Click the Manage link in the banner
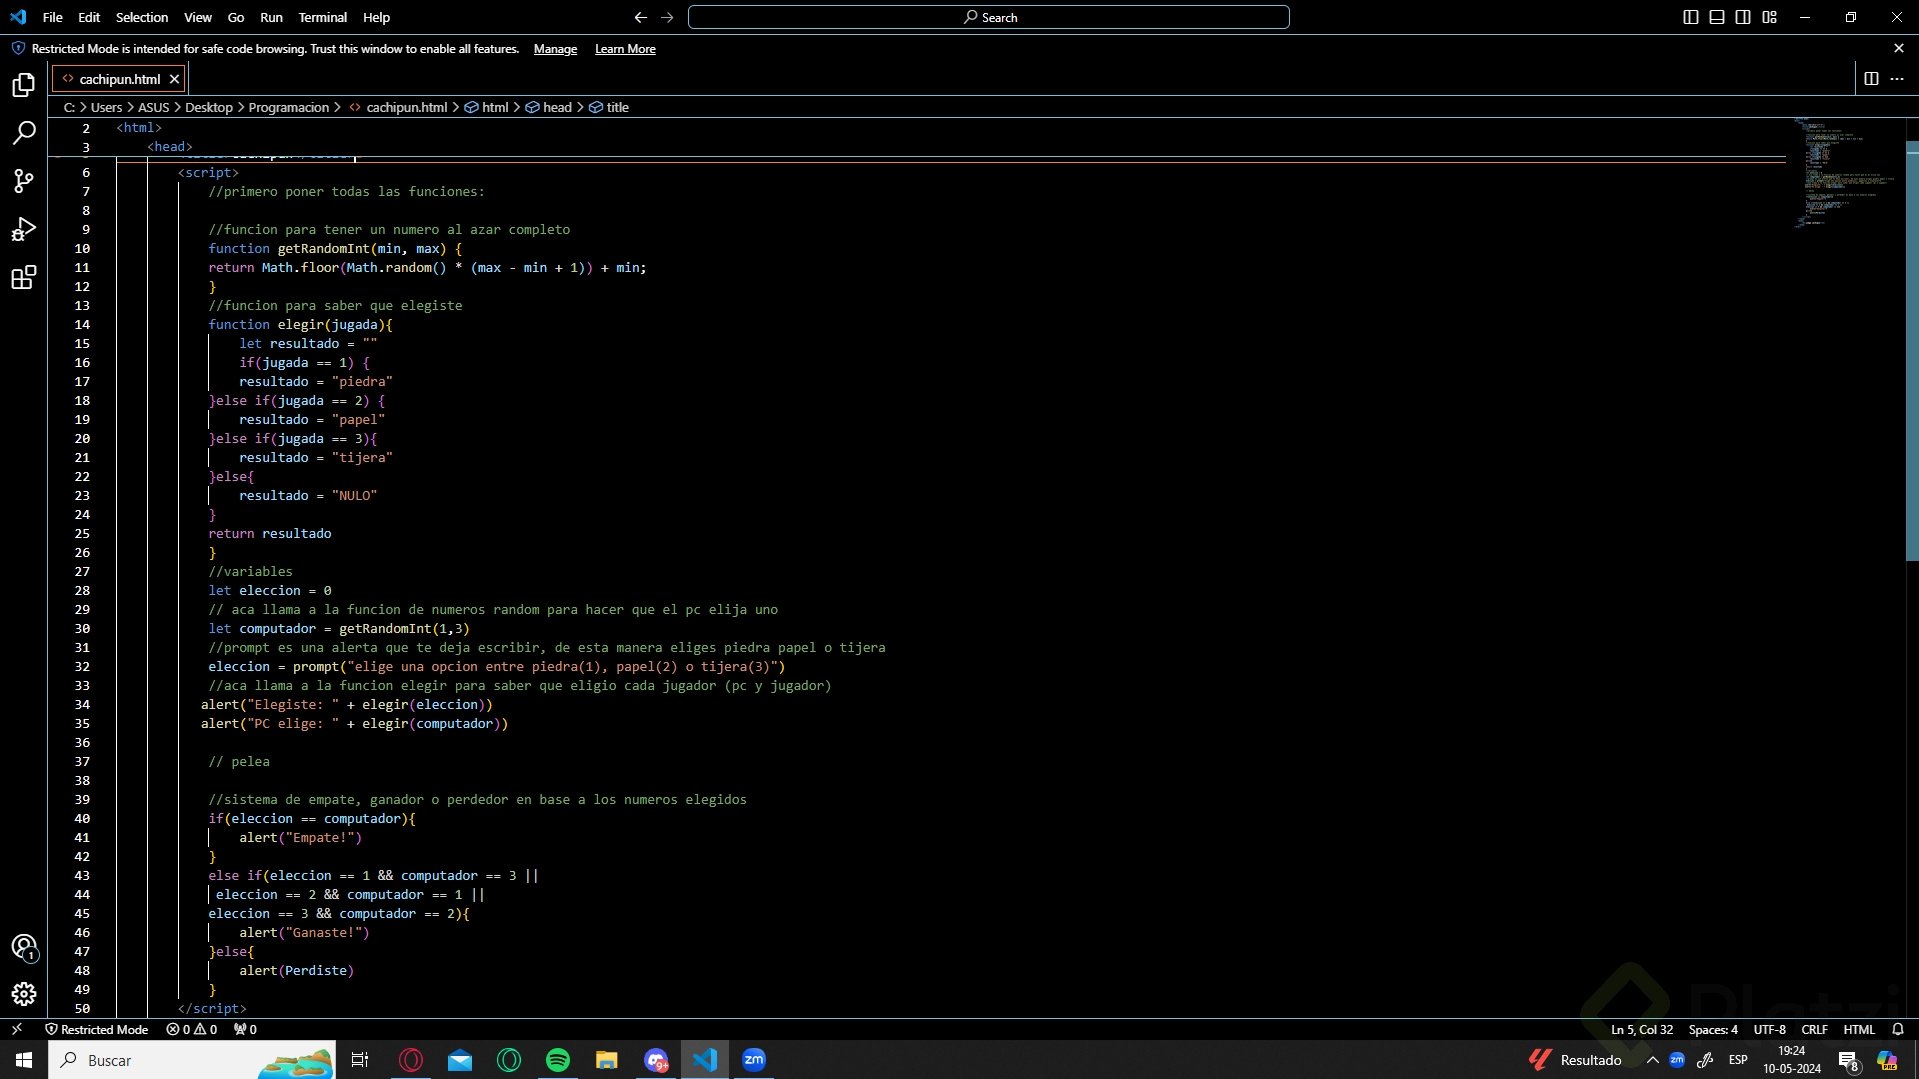Image resolution: width=1919 pixels, height=1079 pixels. [x=555, y=49]
